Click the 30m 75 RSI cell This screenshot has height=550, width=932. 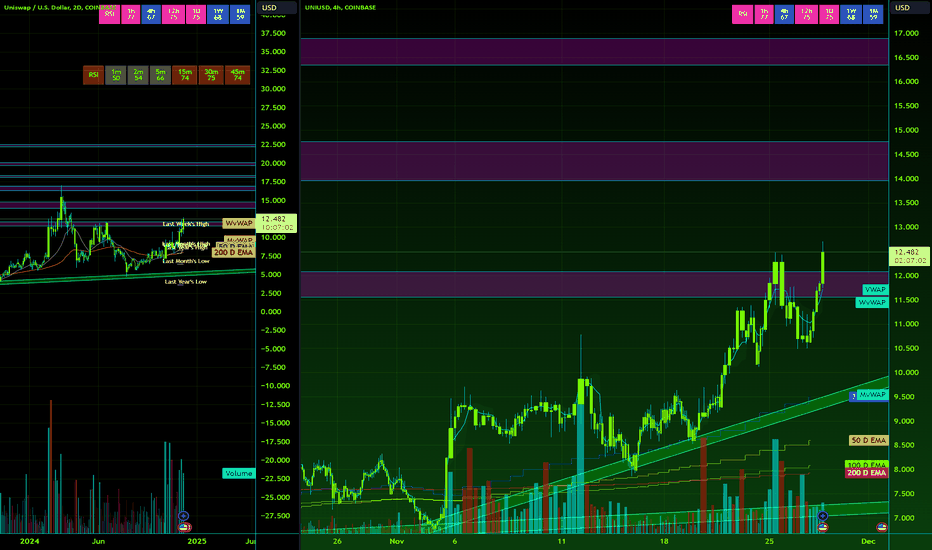(x=211, y=75)
